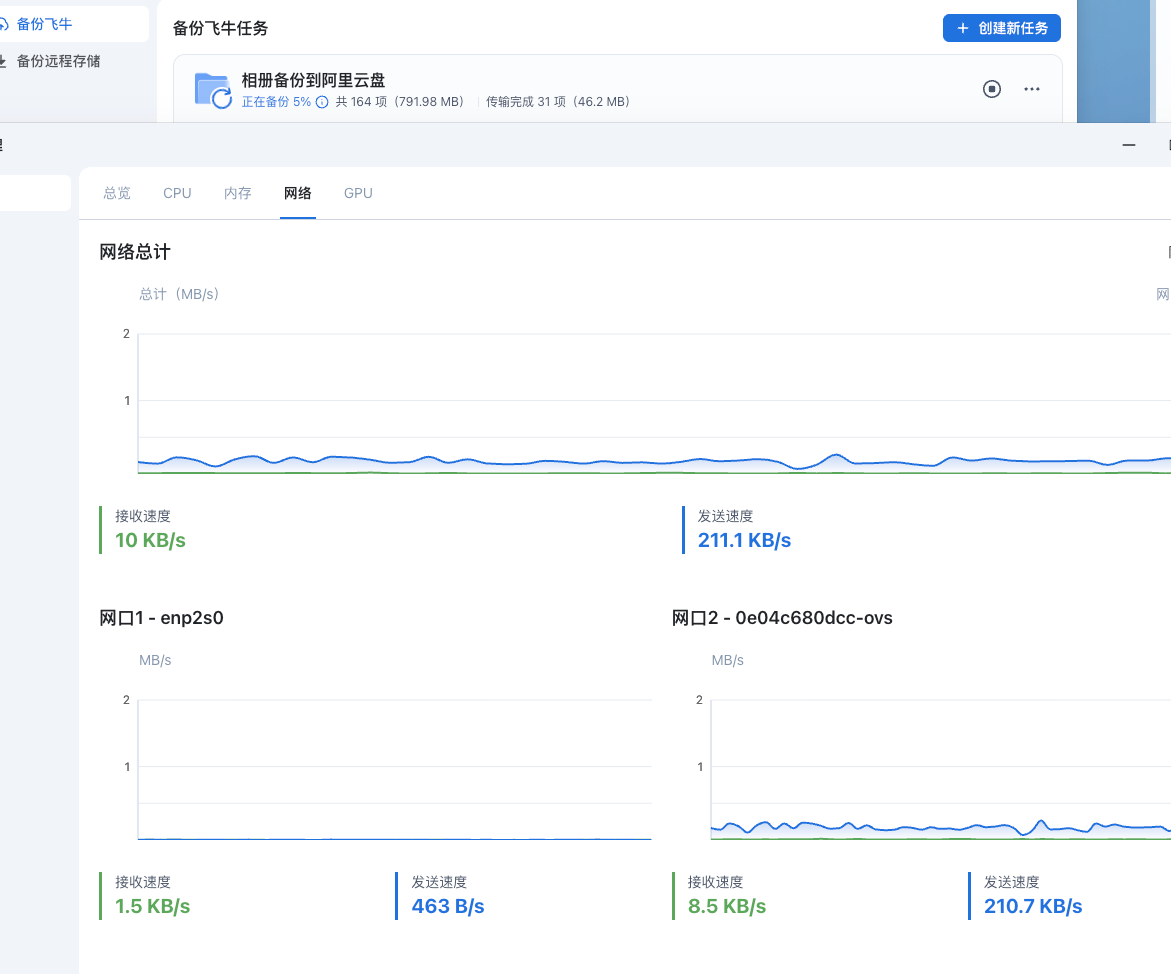The height and width of the screenshot is (974, 1171).
Task: Click the 备份远程存储 download sidebar icon
Action: (x=3, y=61)
